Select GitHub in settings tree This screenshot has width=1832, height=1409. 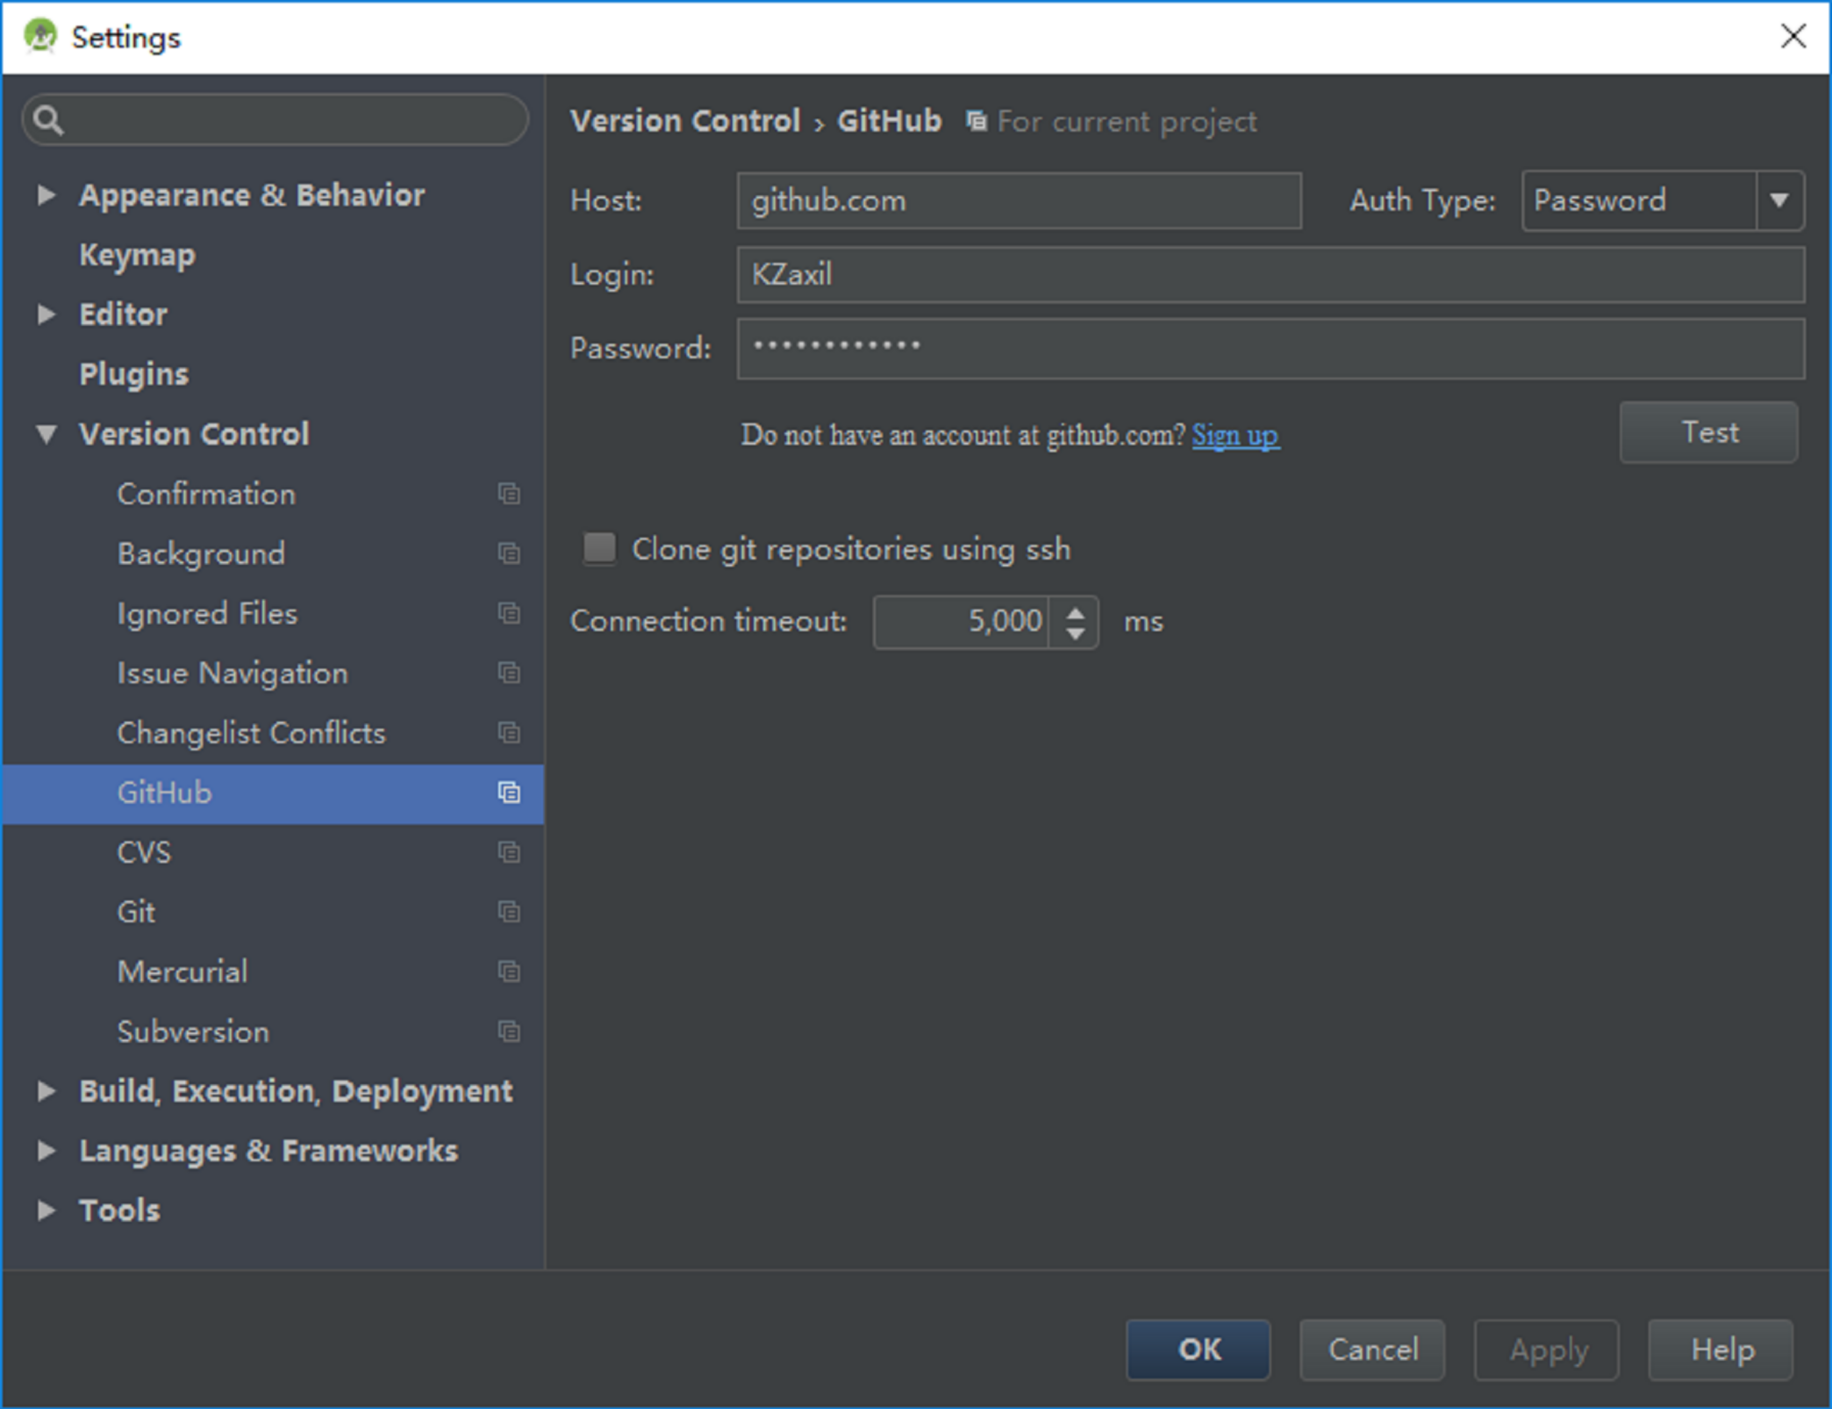tap(272, 793)
